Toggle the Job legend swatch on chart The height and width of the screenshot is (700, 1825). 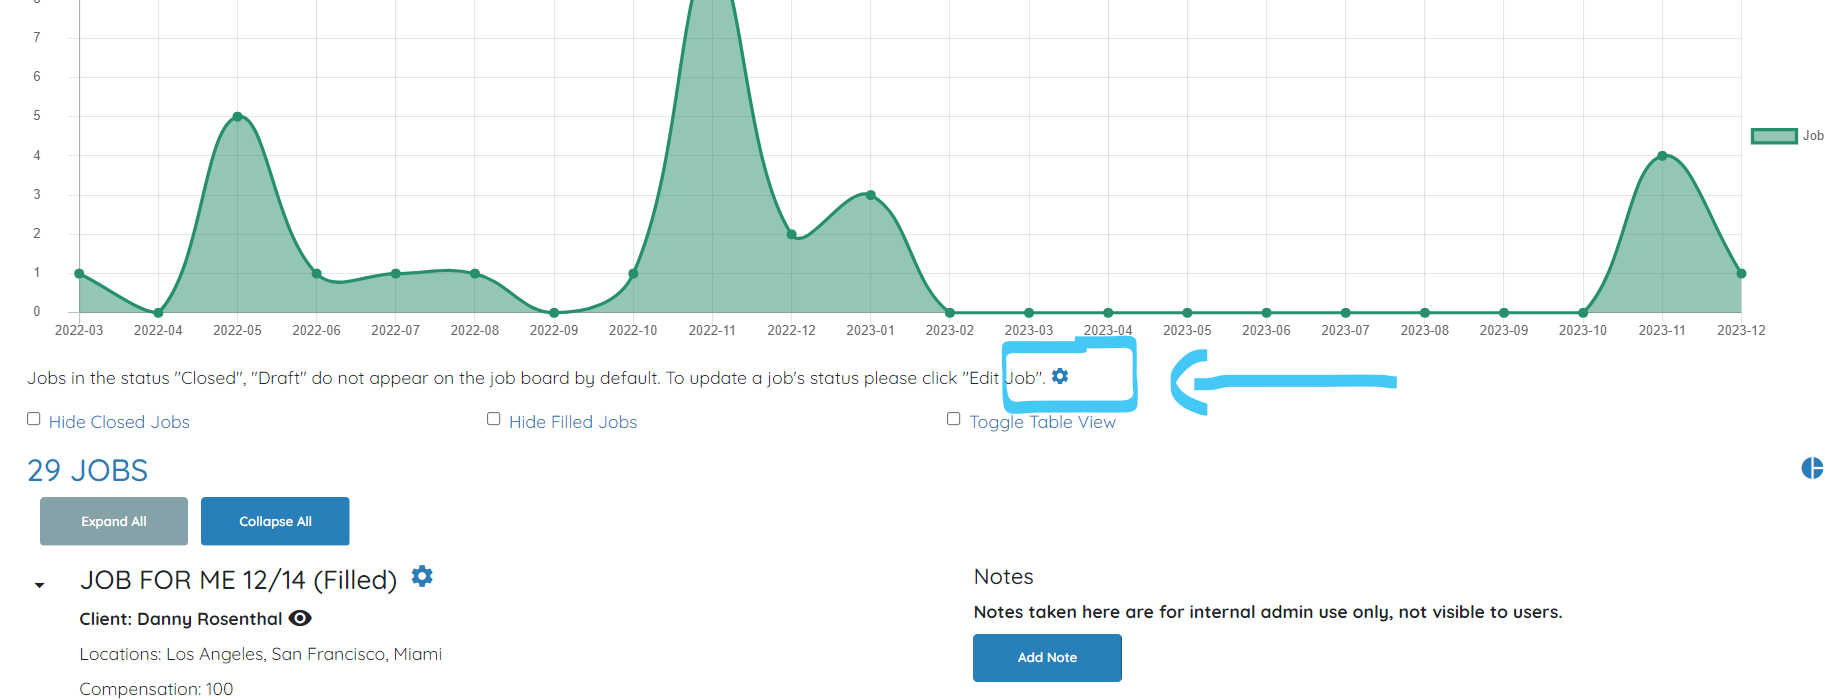click(1774, 136)
